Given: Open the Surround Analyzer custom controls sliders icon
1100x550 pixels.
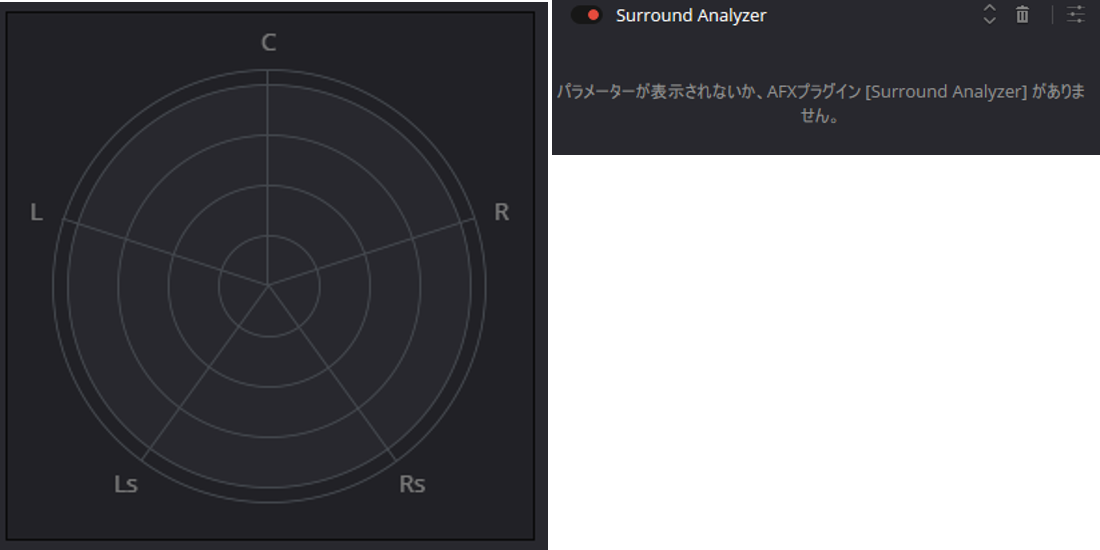Looking at the screenshot, I should click(1075, 14).
